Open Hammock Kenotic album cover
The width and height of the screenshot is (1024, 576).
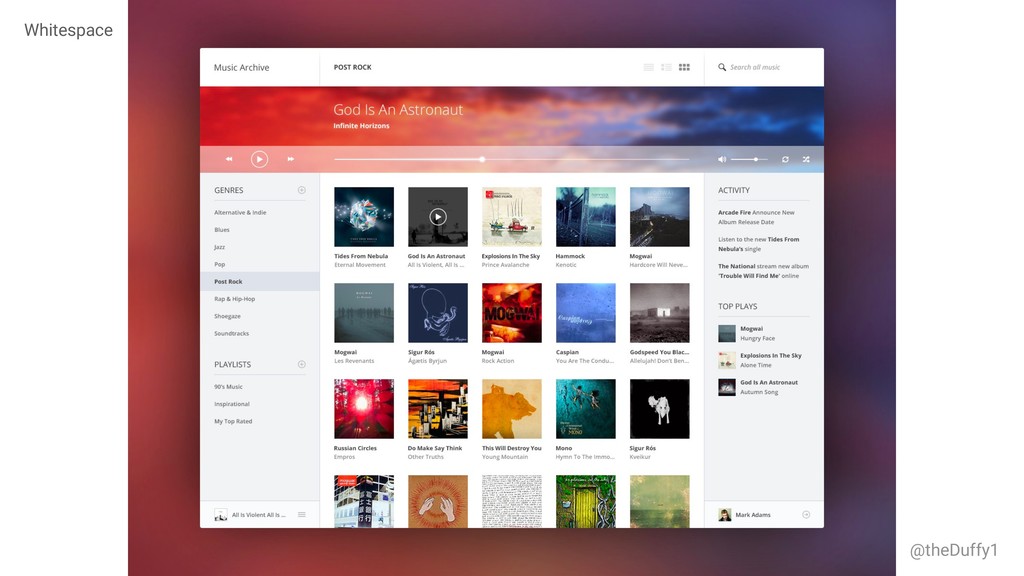(x=586, y=217)
